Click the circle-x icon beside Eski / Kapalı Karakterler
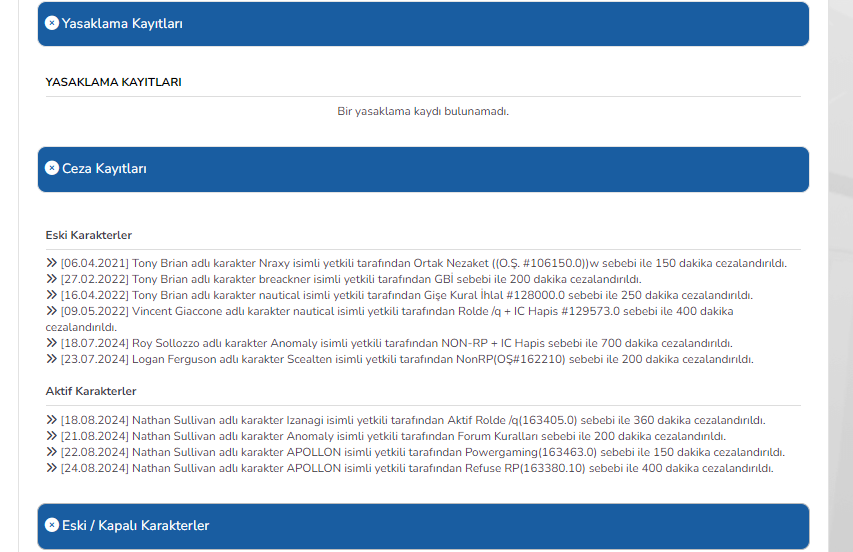 click(x=52, y=525)
